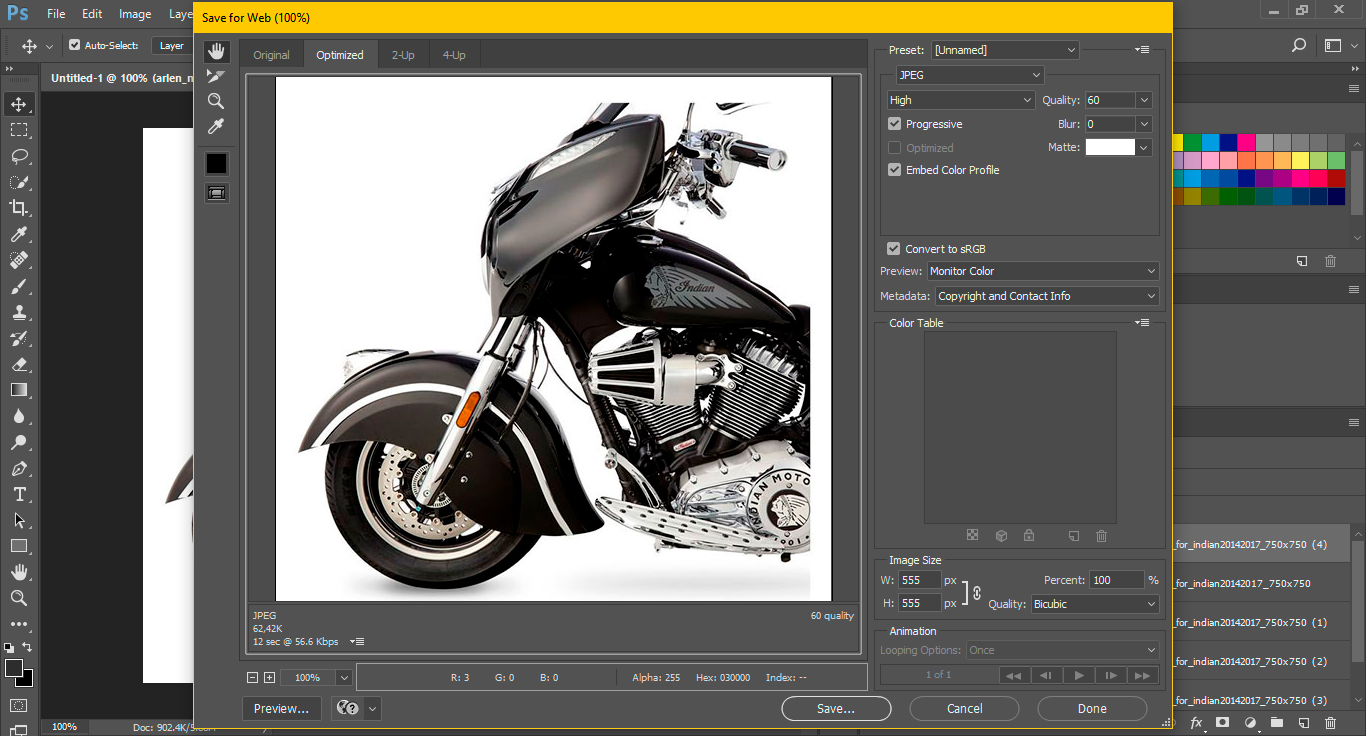
Task: Select the Rectangular Marquee tool
Action: [19, 130]
